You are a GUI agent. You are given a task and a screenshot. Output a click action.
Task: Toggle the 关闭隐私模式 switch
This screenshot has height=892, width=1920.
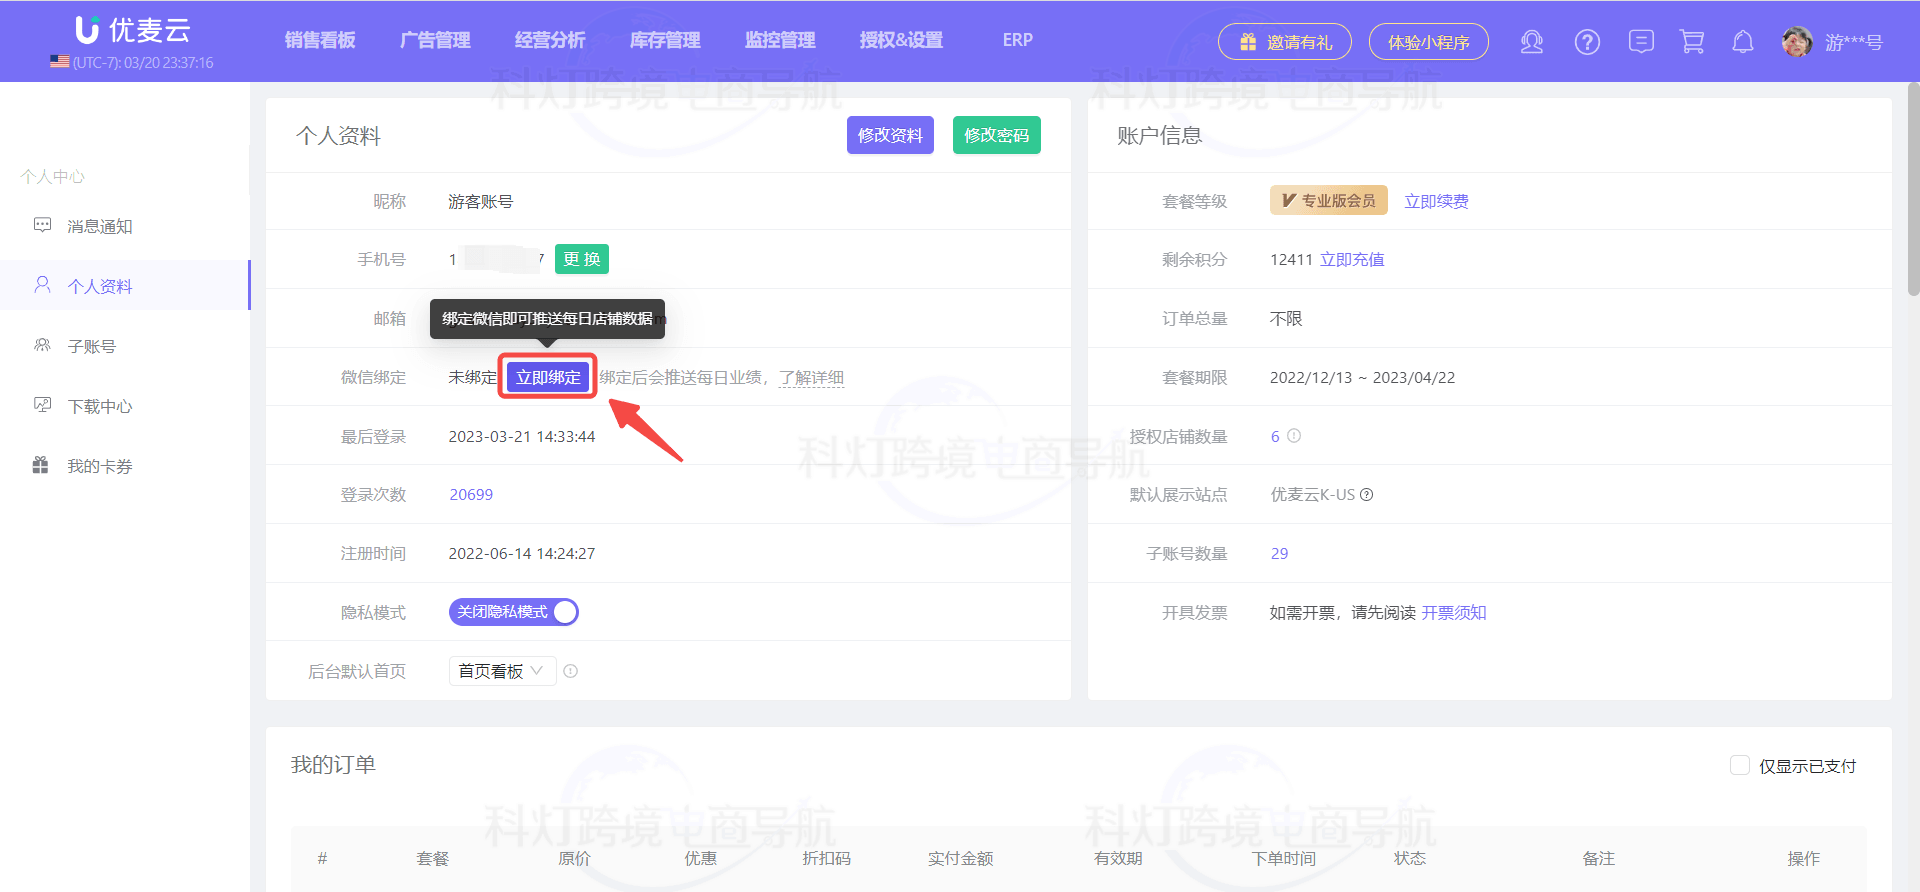514,612
